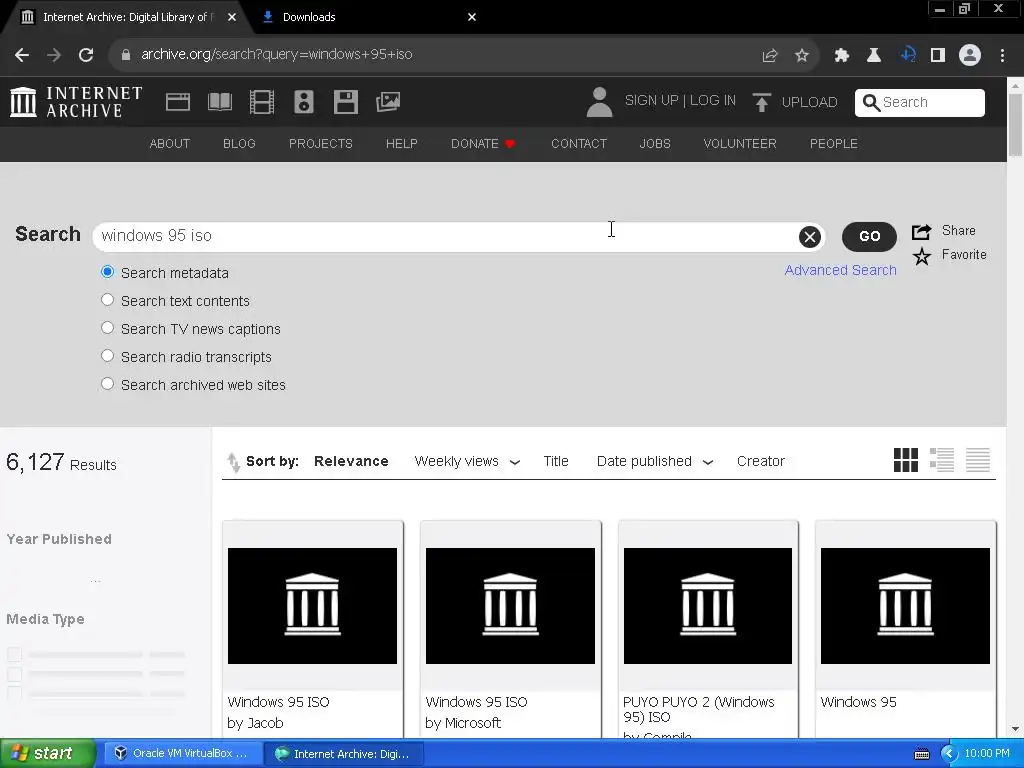Viewport: 1024px width, 768px height.
Task: Open the PEOPLE menu item
Action: pos(834,144)
